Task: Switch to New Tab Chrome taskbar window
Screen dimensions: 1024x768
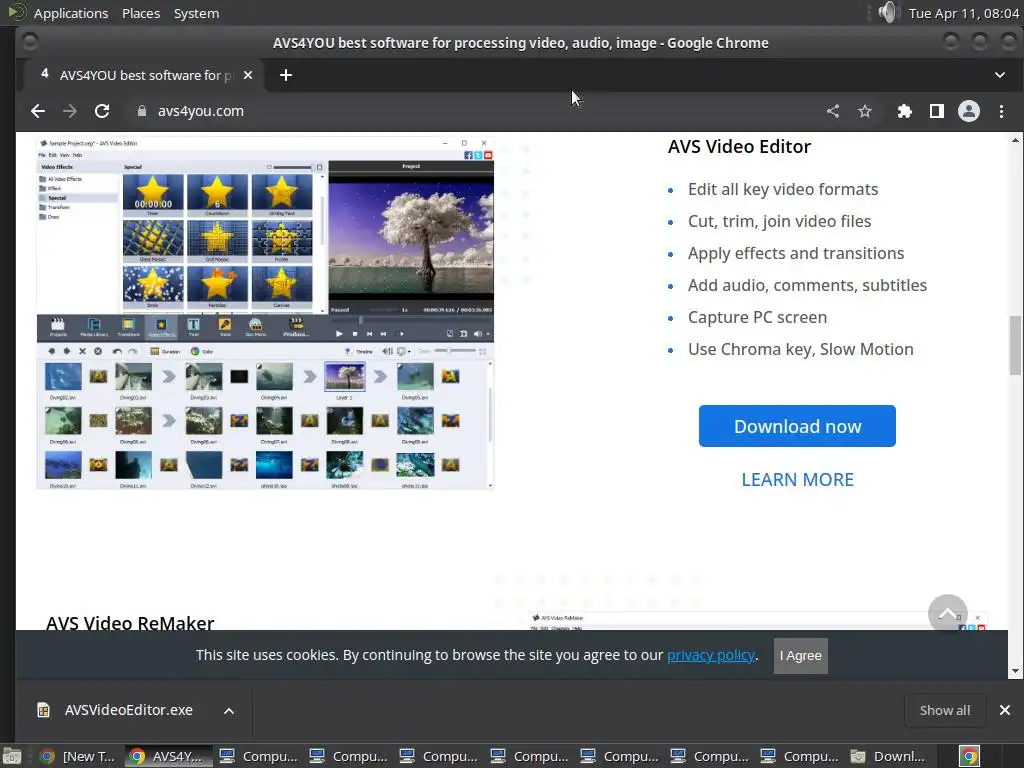Action: (x=77, y=756)
